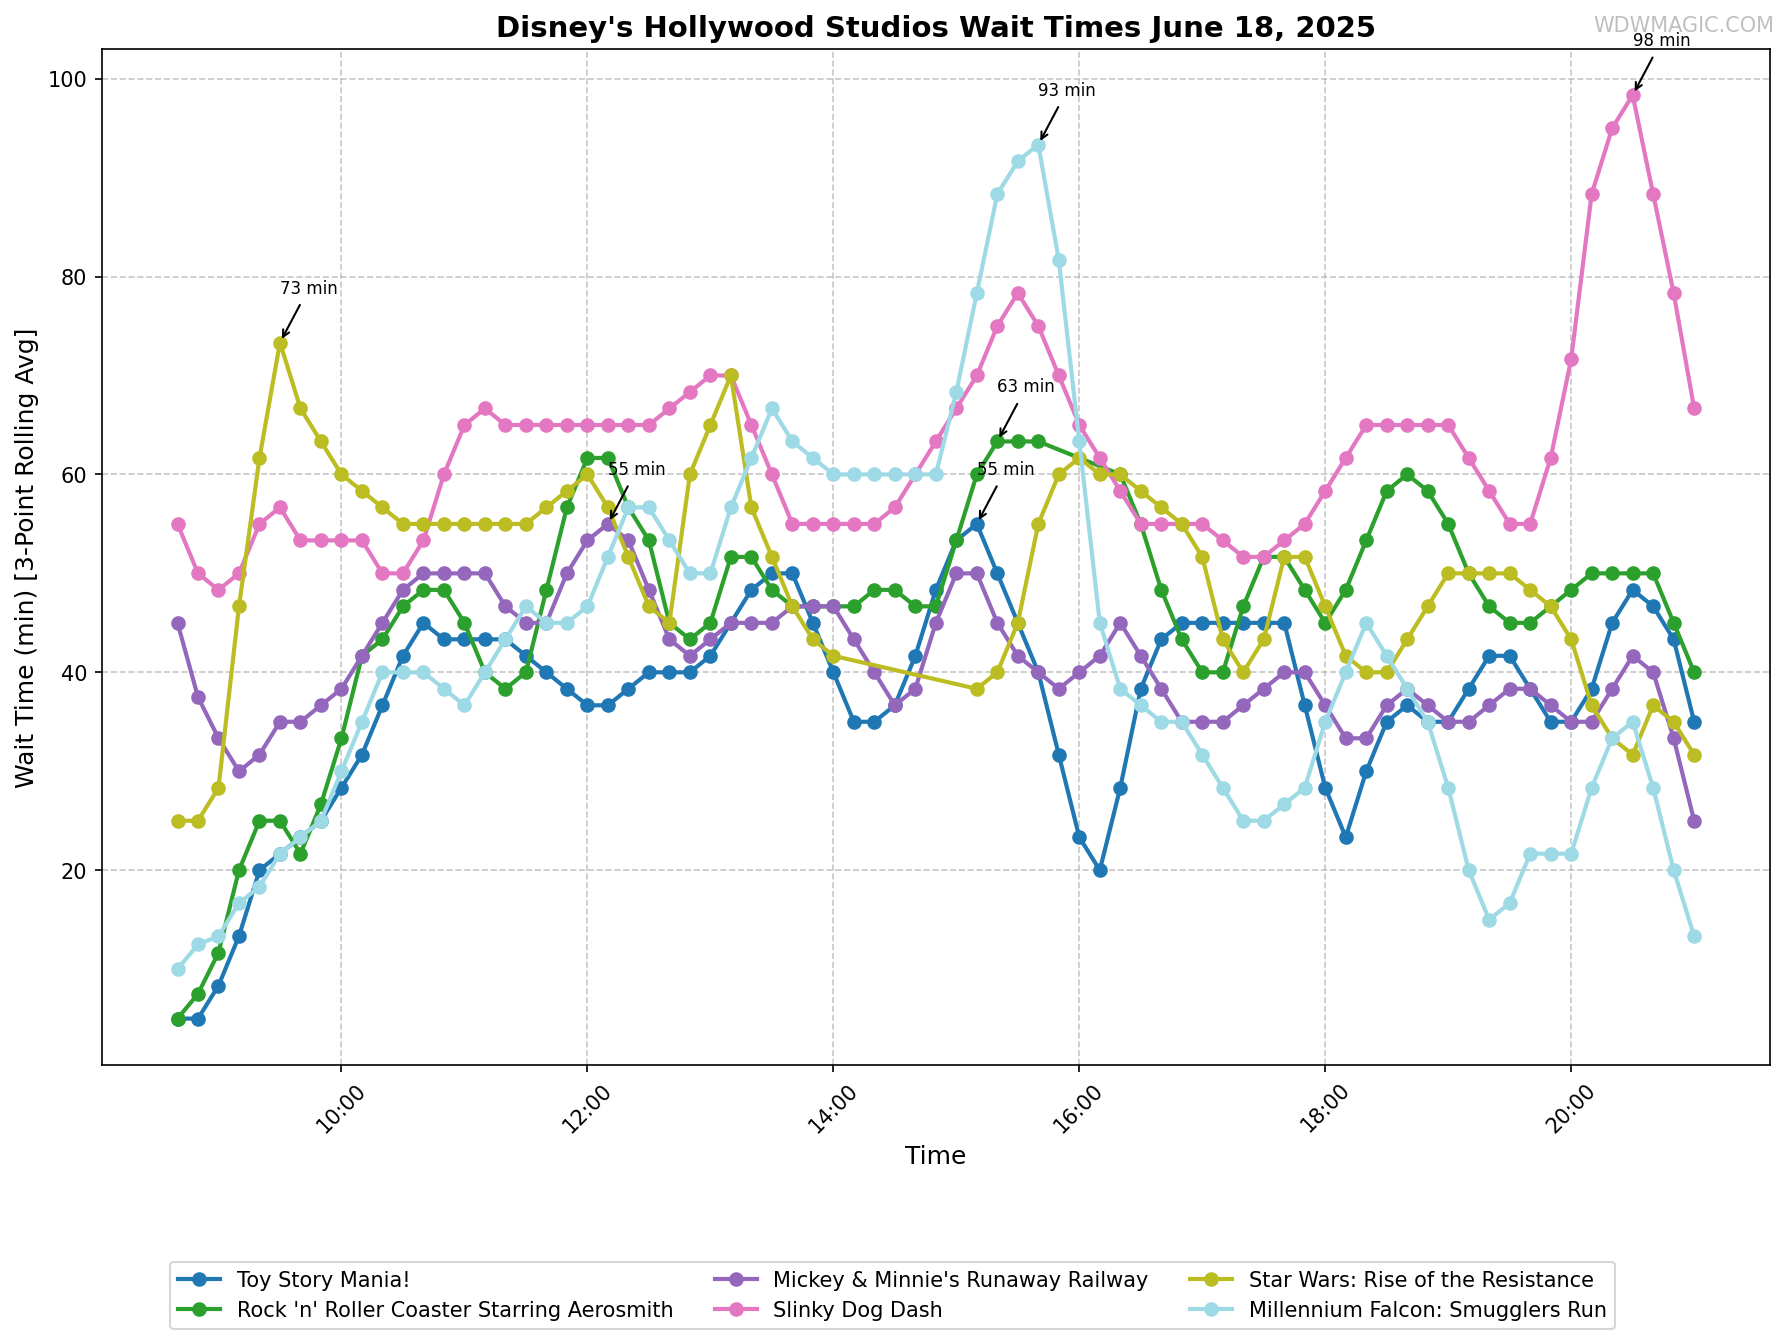The height and width of the screenshot is (1344, 1789).
Task: Select Millennium Falcon: Smugglers Run legend entry
Action: click(1397, 1310)
